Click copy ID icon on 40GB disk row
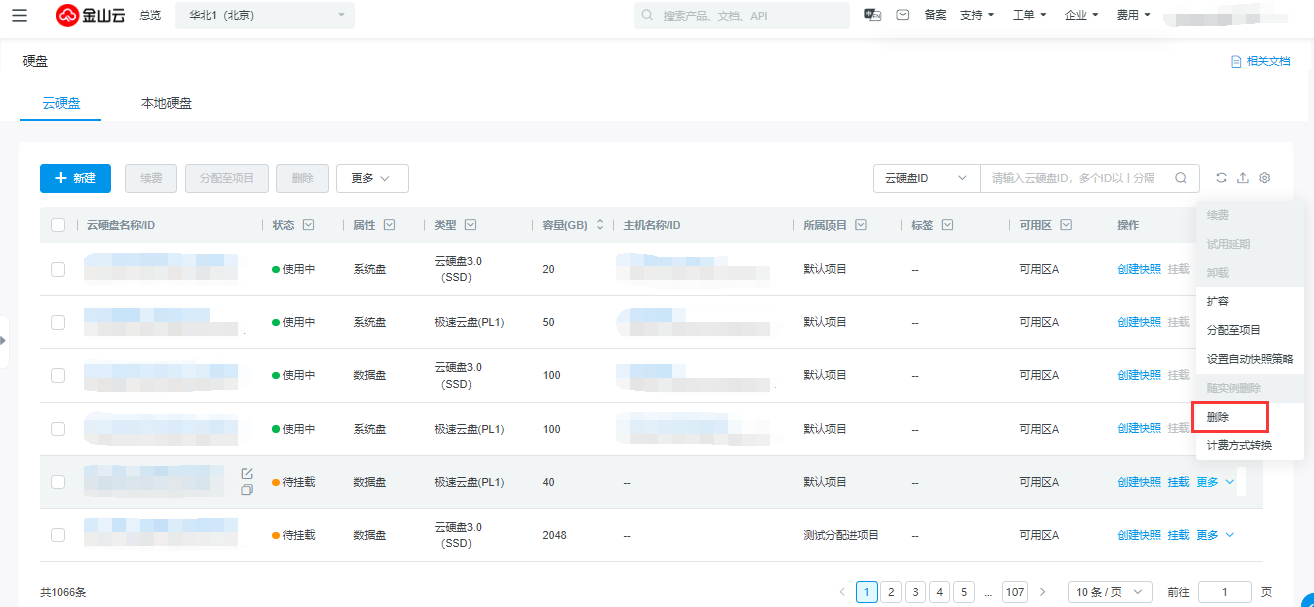The image size is (1314, 607). tap(247, 490)
